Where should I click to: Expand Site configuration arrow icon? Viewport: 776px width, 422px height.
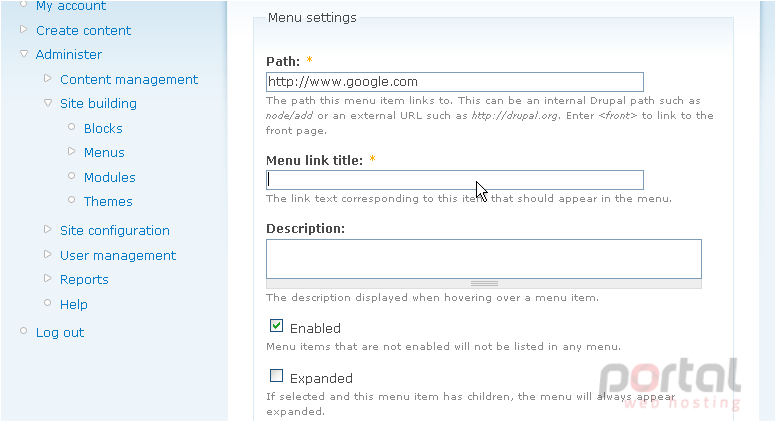(x=48, y=229)
